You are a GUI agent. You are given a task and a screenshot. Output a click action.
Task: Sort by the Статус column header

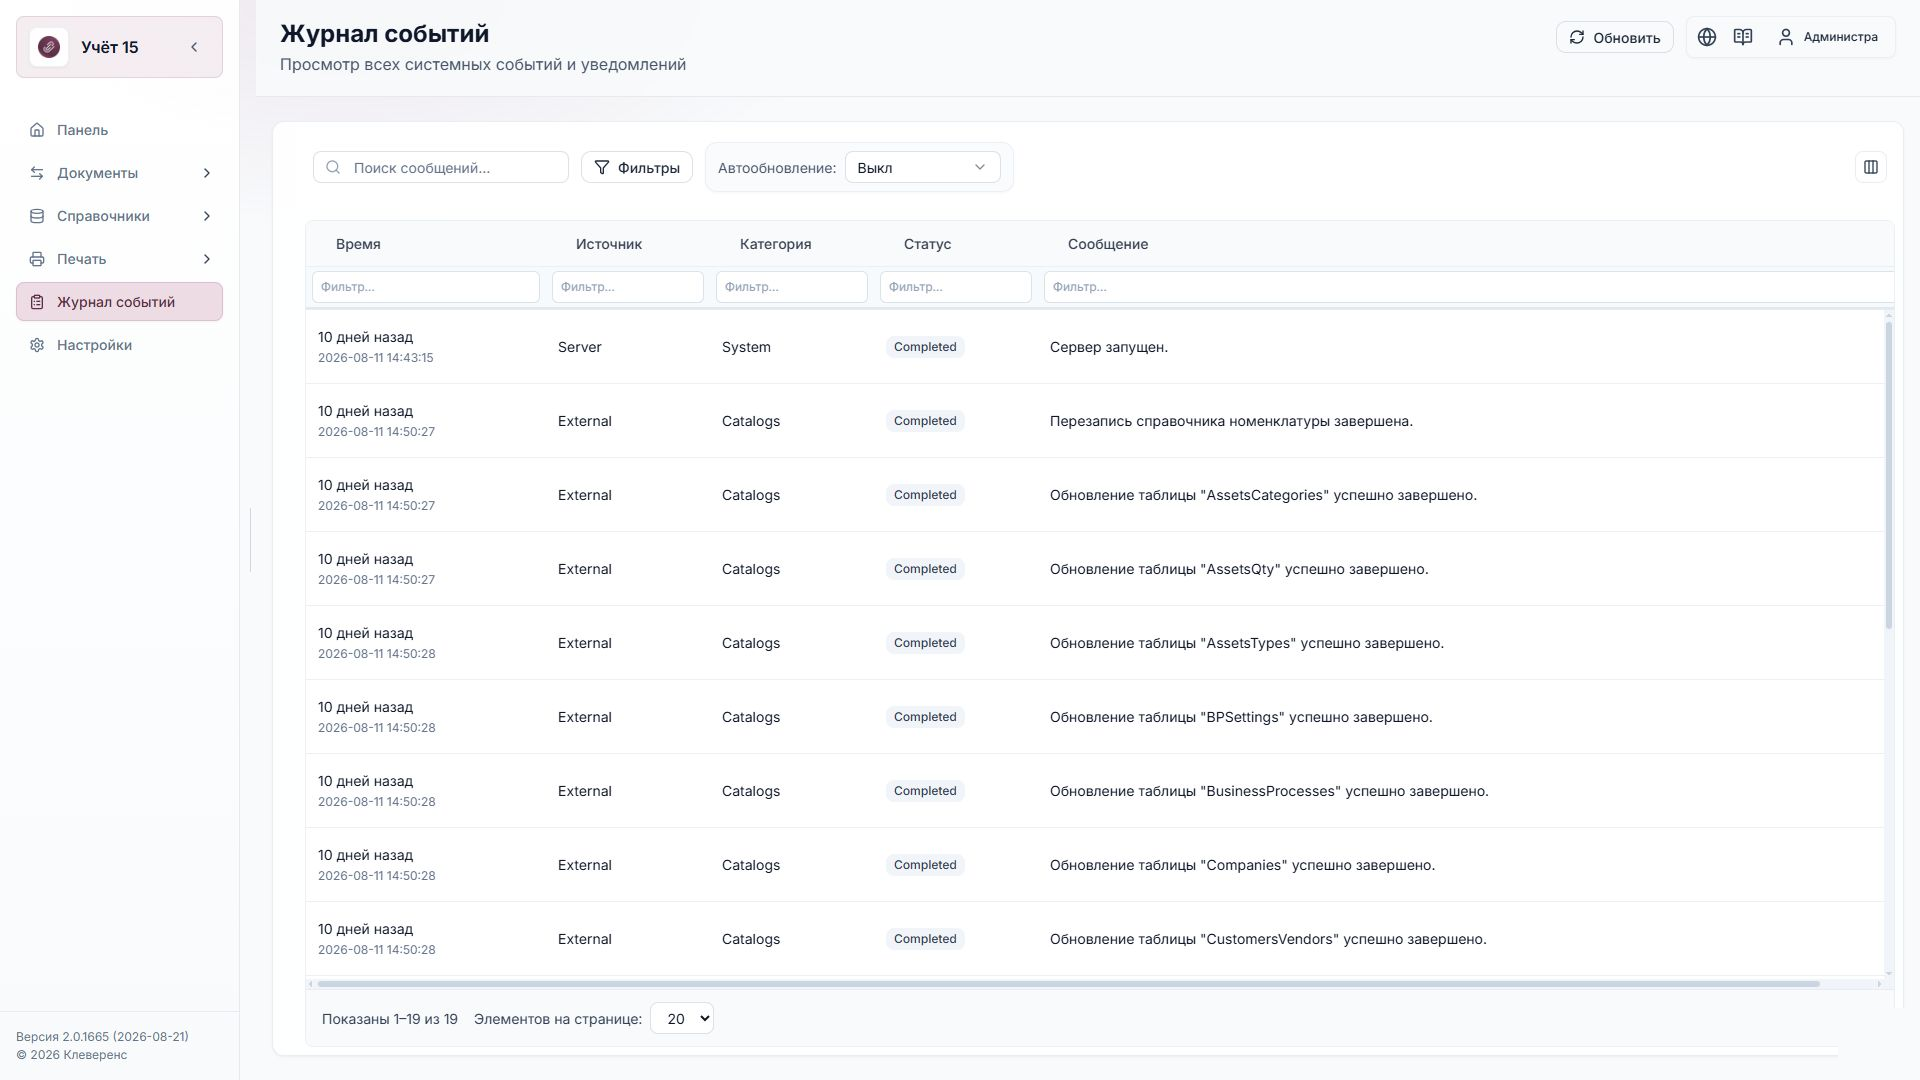tap(927, 244)
